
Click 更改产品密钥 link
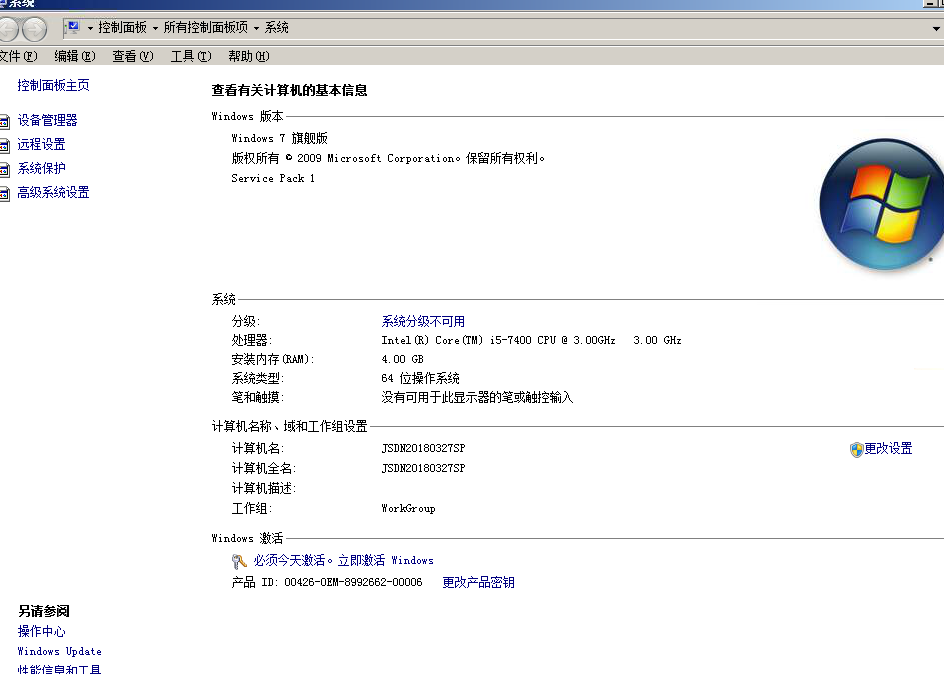coord(478,583)
